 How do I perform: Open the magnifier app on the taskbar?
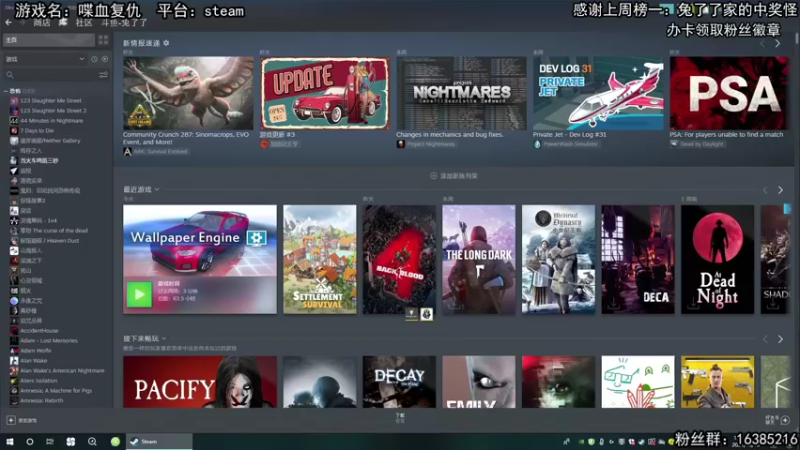coord(92,442)
